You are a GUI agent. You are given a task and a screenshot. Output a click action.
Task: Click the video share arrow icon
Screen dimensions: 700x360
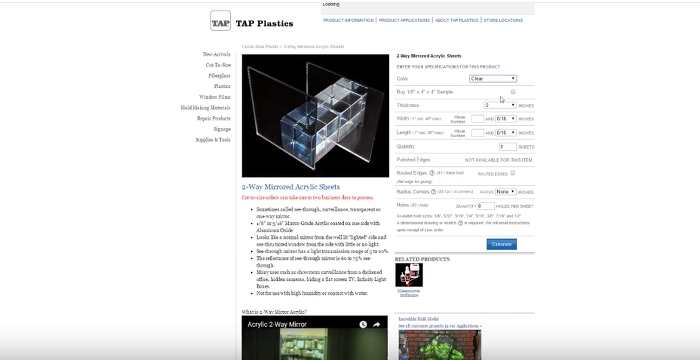pyautogui.click(x=376, y=325)
